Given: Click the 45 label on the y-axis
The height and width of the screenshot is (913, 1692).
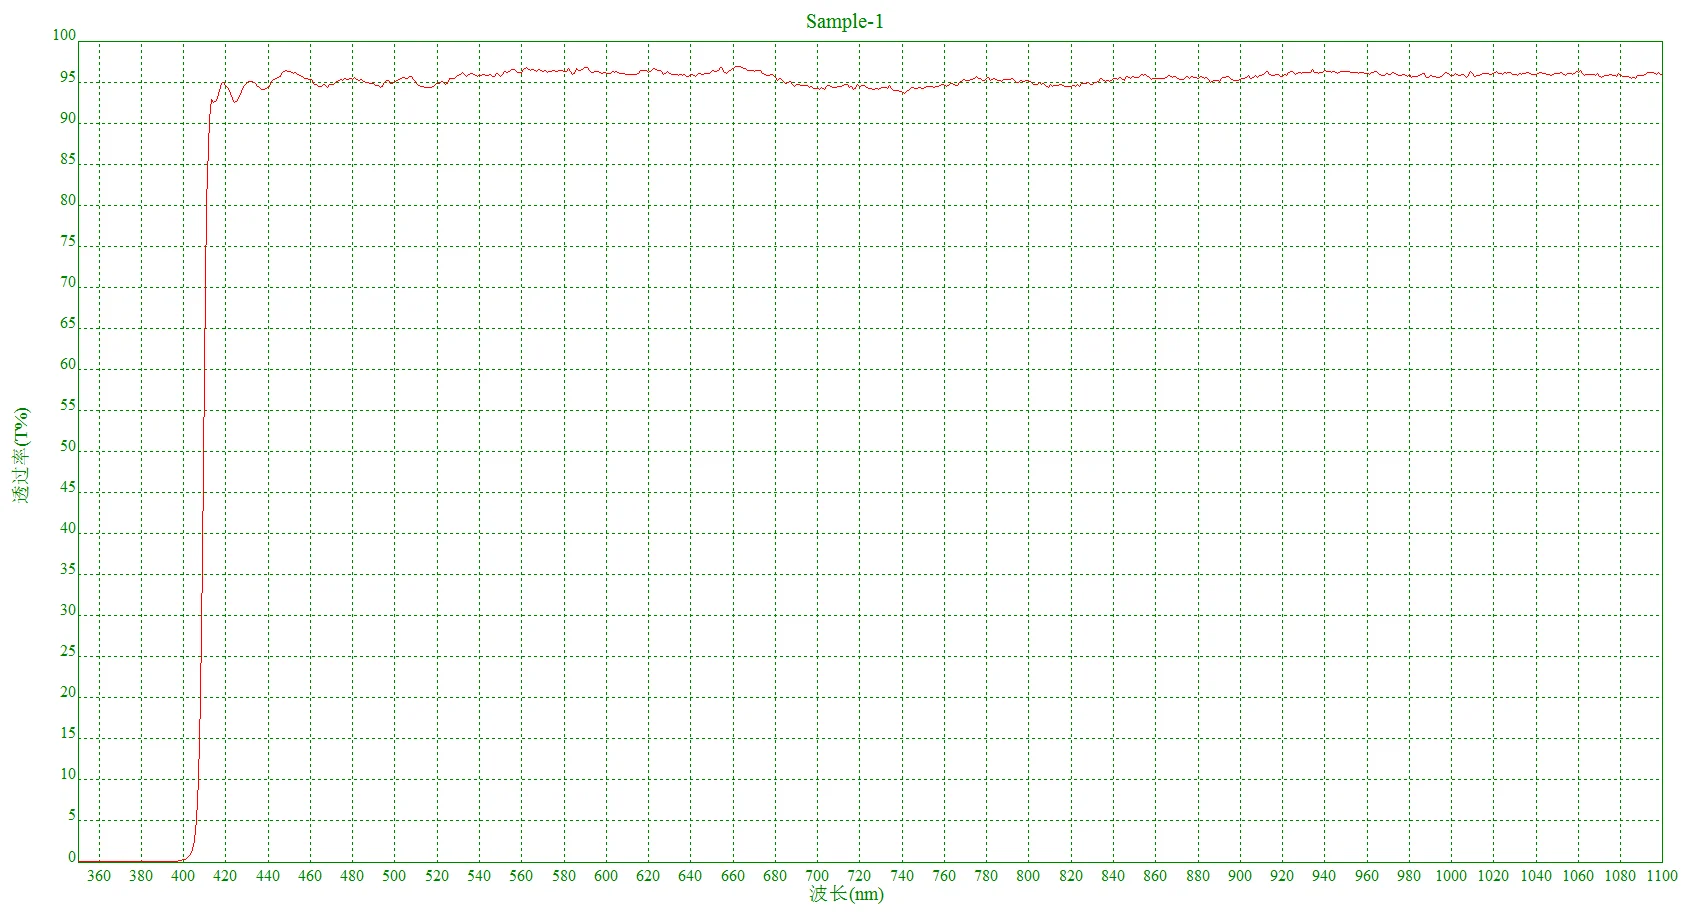Looking at the screenshot, I should pyautogui.click(x=68, y=487).
